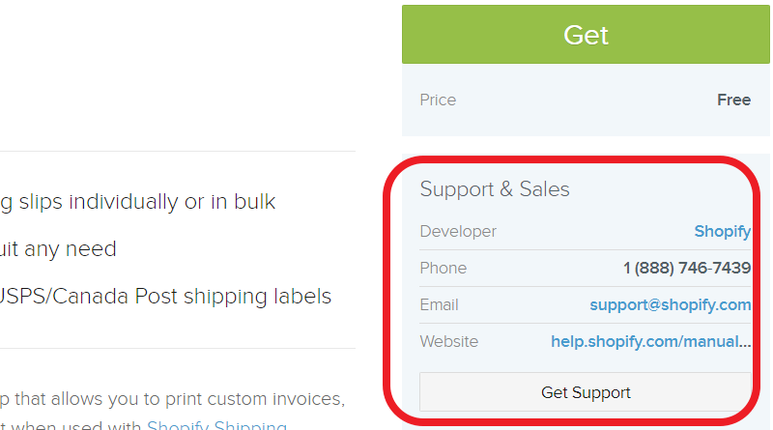Viewport: 773px width, 430px height.
Task: Click the Price label
Action: [438, 100]
